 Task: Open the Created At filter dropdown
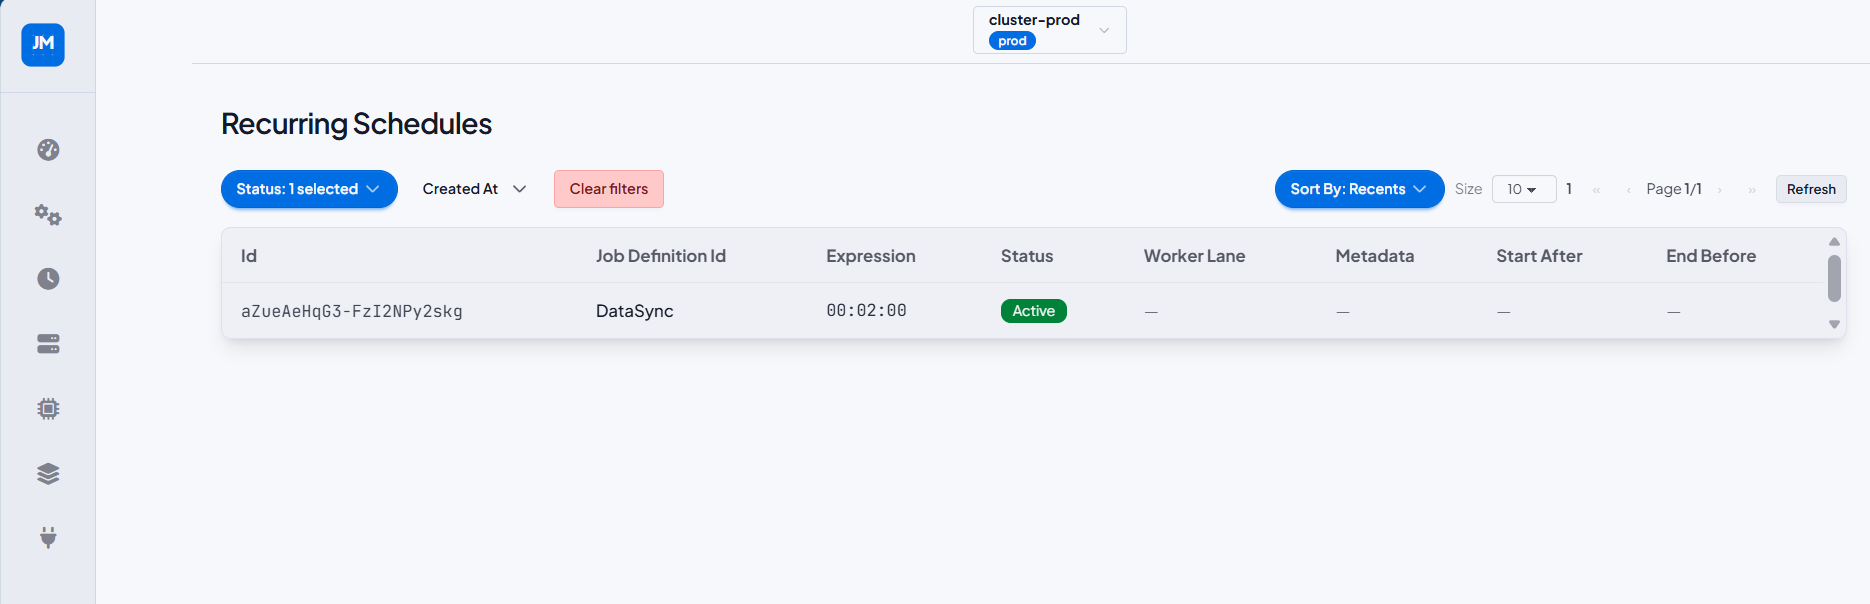point(474,189)
